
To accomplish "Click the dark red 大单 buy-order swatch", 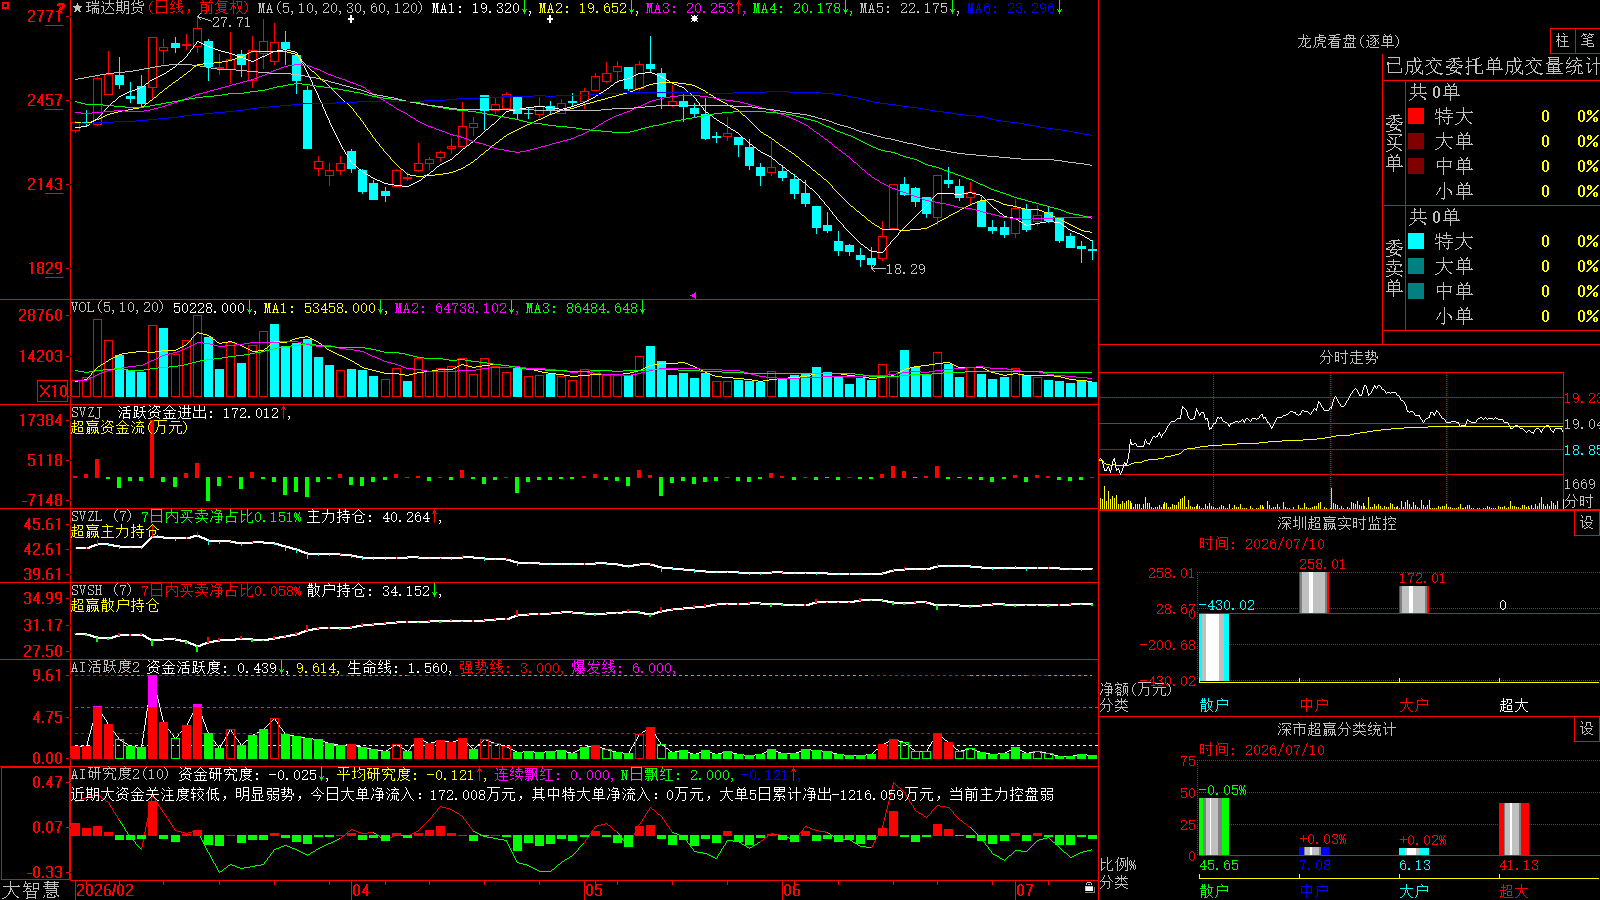I will click(x=1416, y=141).
